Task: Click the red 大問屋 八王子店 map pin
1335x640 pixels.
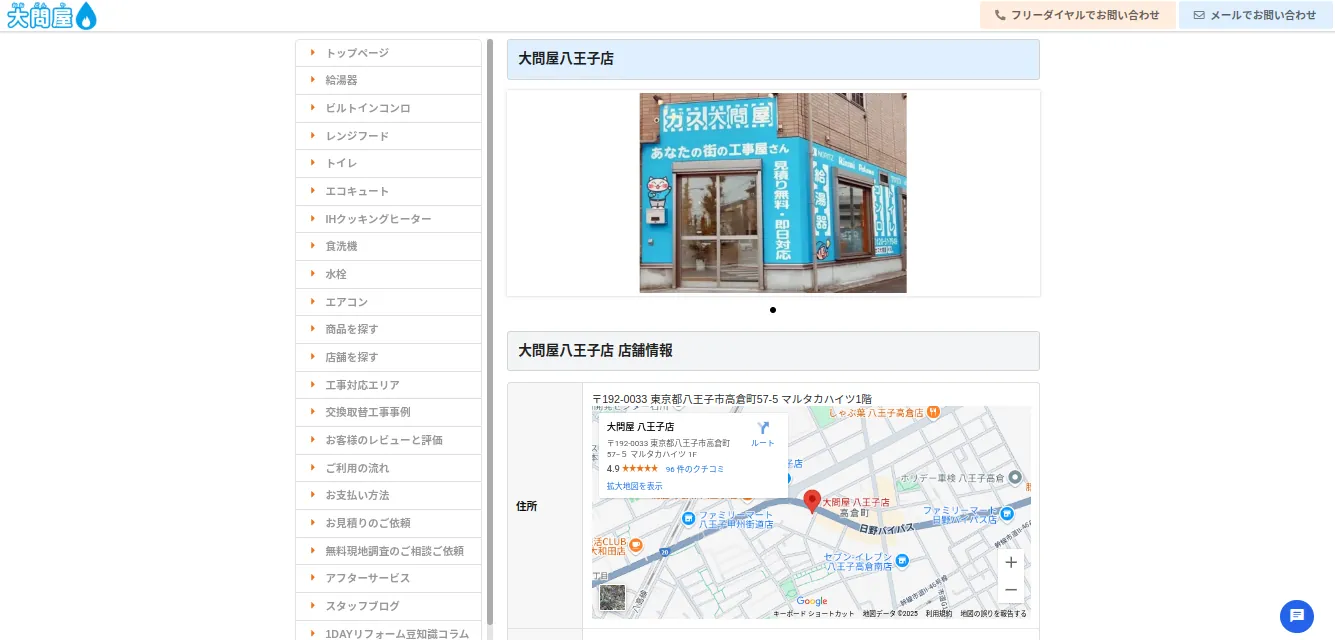Action: tap(812, 501)
